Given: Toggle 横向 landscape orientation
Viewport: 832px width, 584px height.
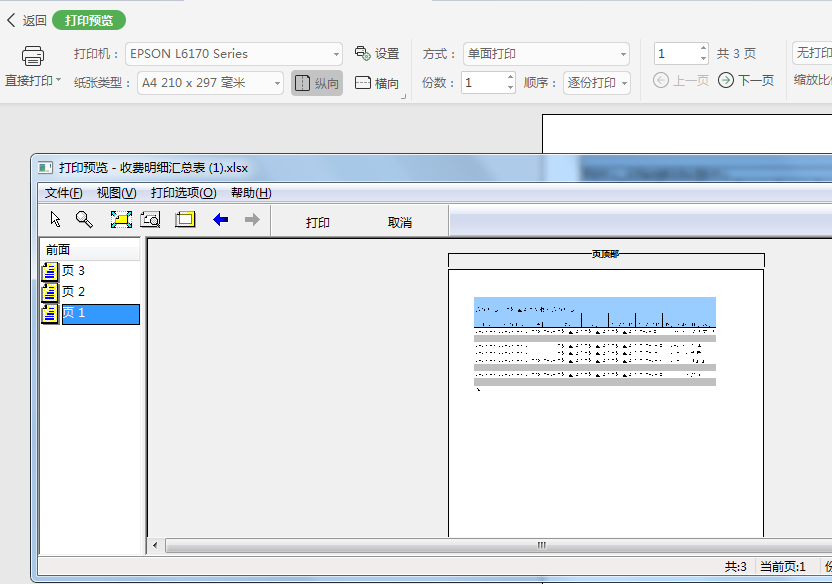Looking at the screenshot, I should (x=377, y=83).
